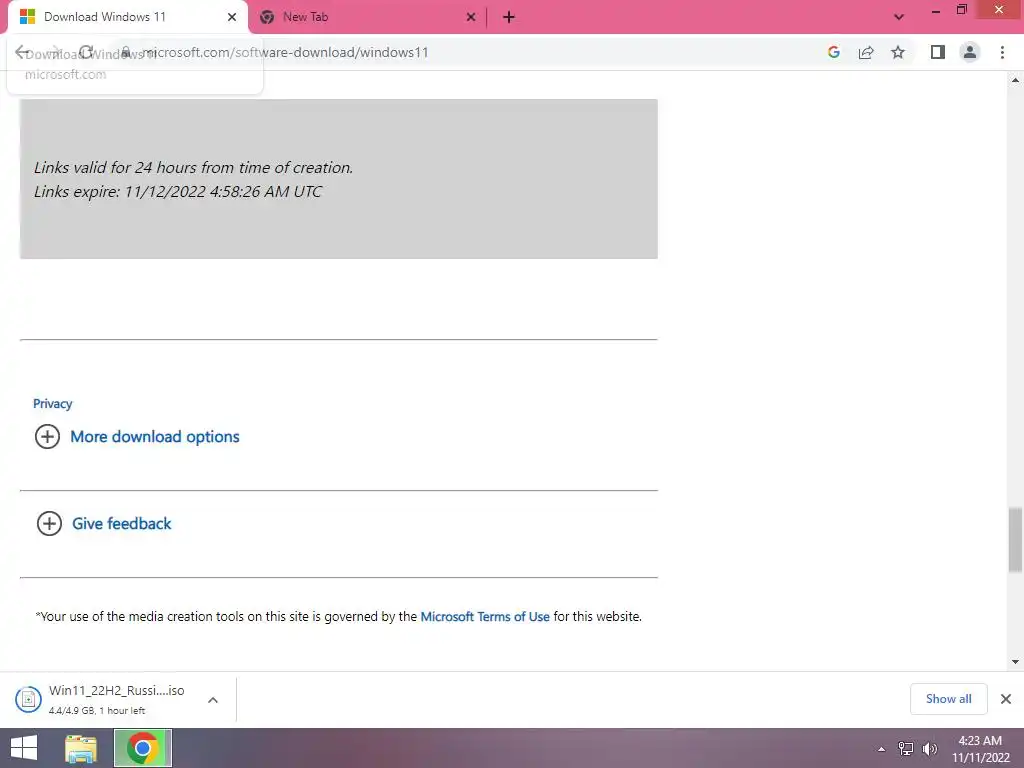Click the share page icon
This screenshot has height=768, width=1024.
tap(866, 52)
